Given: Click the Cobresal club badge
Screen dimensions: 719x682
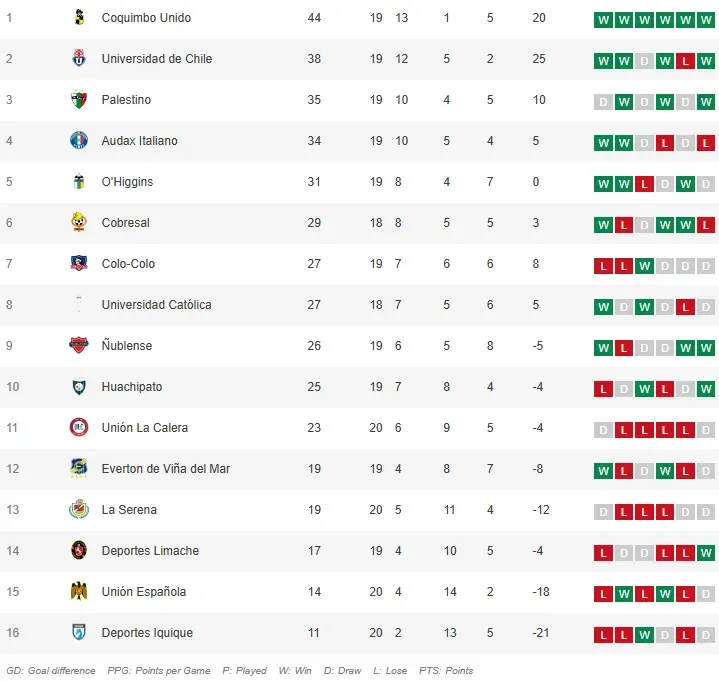Looking at the screenshot, I should tap(79, 223).
